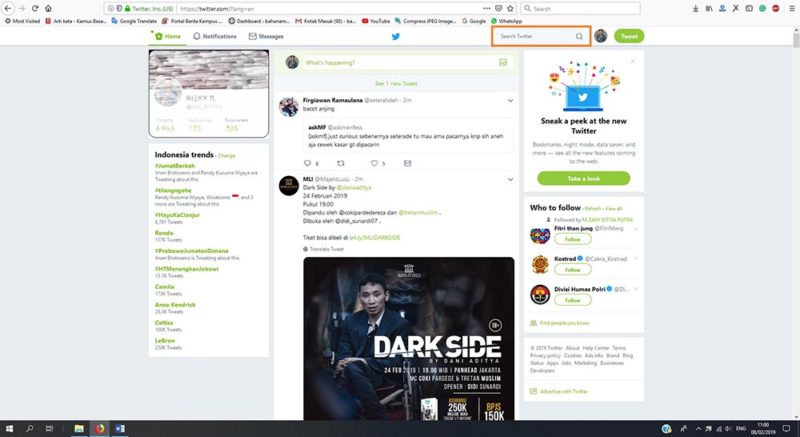Click the Twitter bird logo
The width and height of the screenshot is (800, 437).
point(395,36)
